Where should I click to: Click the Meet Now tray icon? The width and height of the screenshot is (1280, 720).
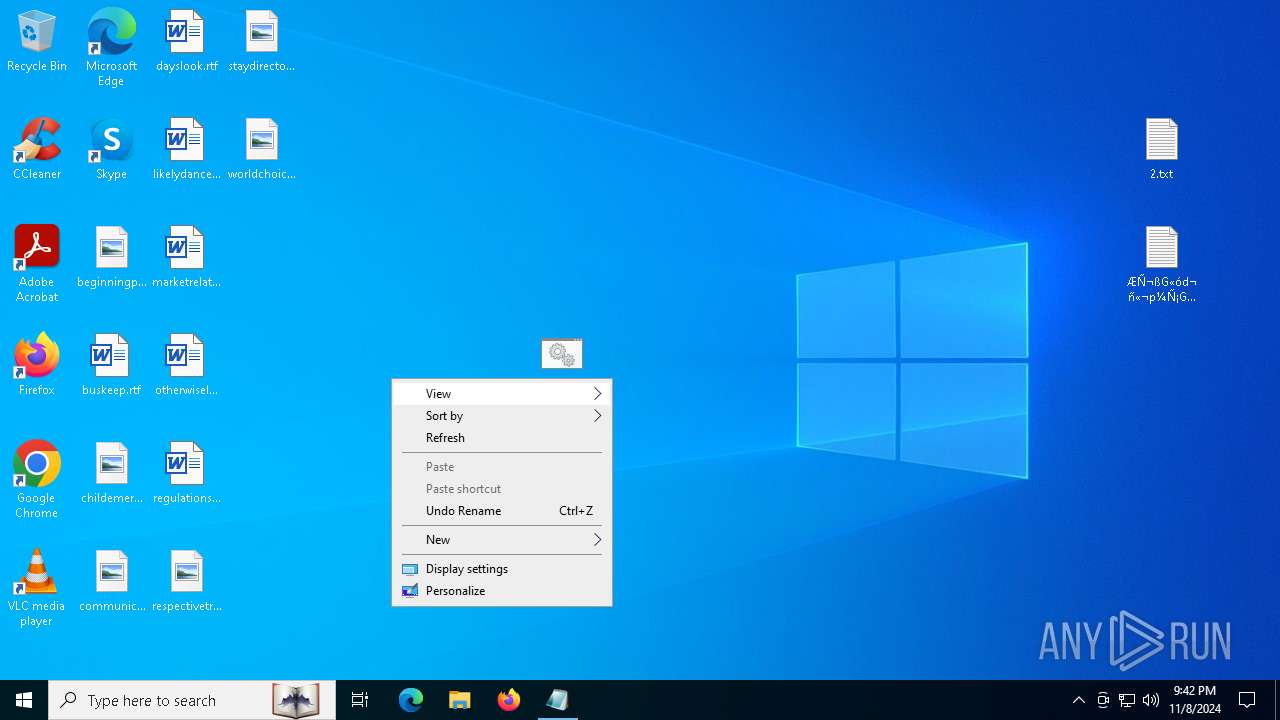click(1103, 700)
